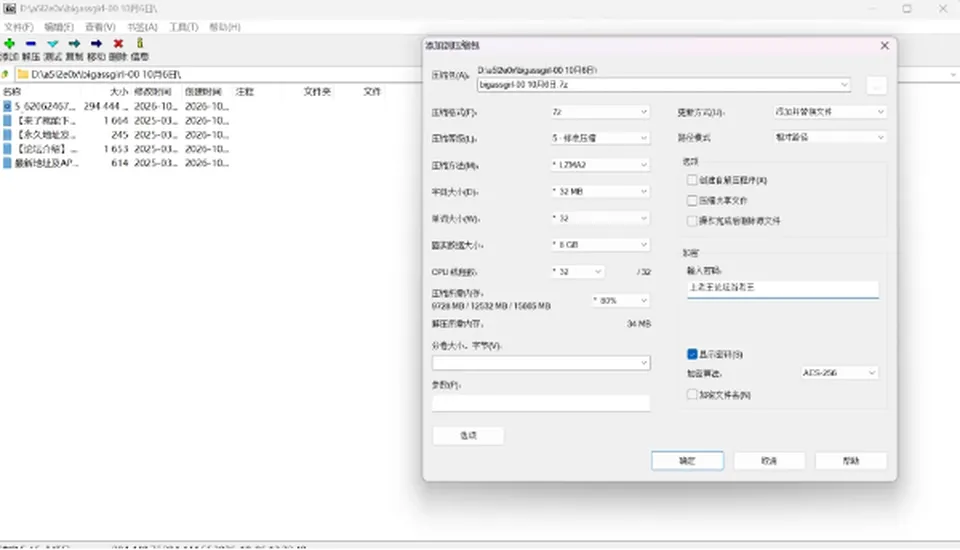960x550 pixels.
Task: Sort by the Name column header
Action: (12, 92)
